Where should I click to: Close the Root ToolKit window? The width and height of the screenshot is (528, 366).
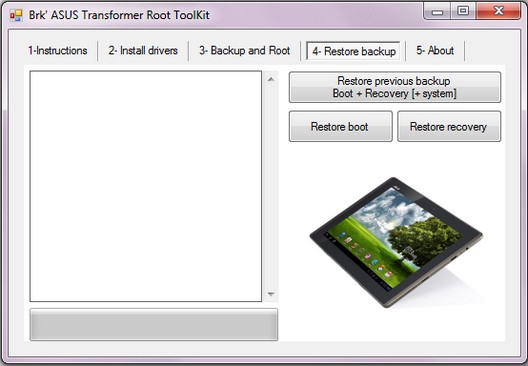[498, 11]
